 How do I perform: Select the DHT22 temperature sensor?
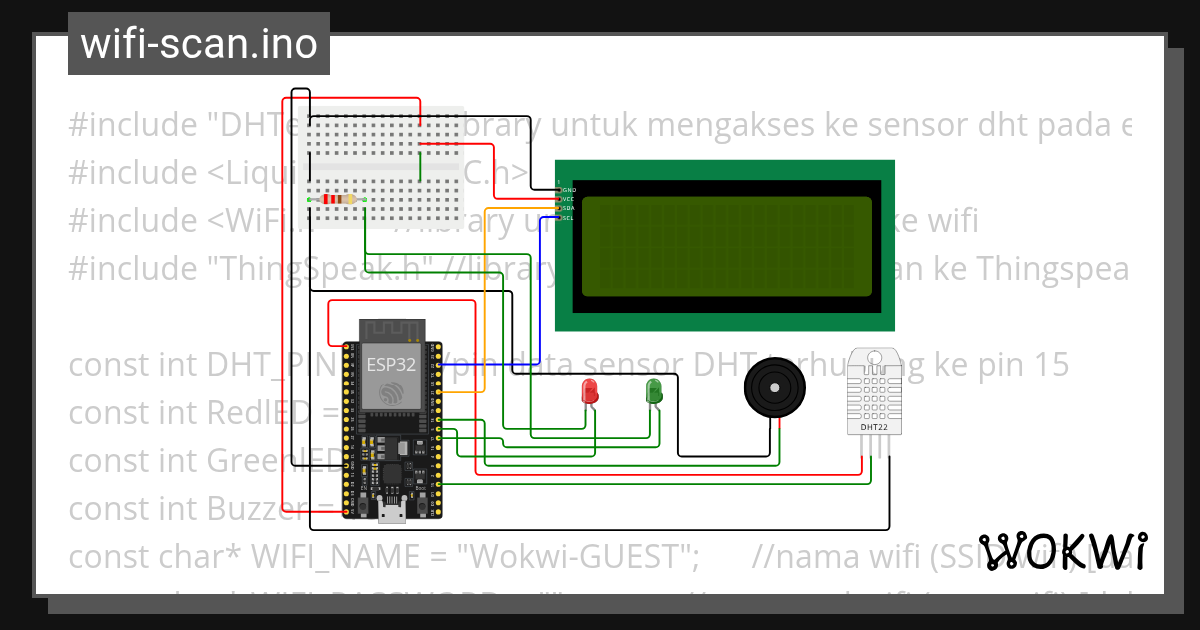(x=875, y=390)
